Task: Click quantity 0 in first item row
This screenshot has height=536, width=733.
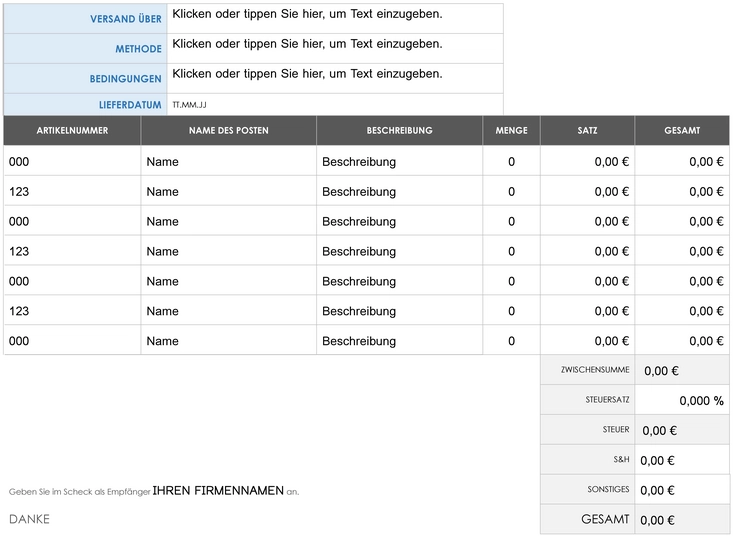Action: [x=511, y=162]
